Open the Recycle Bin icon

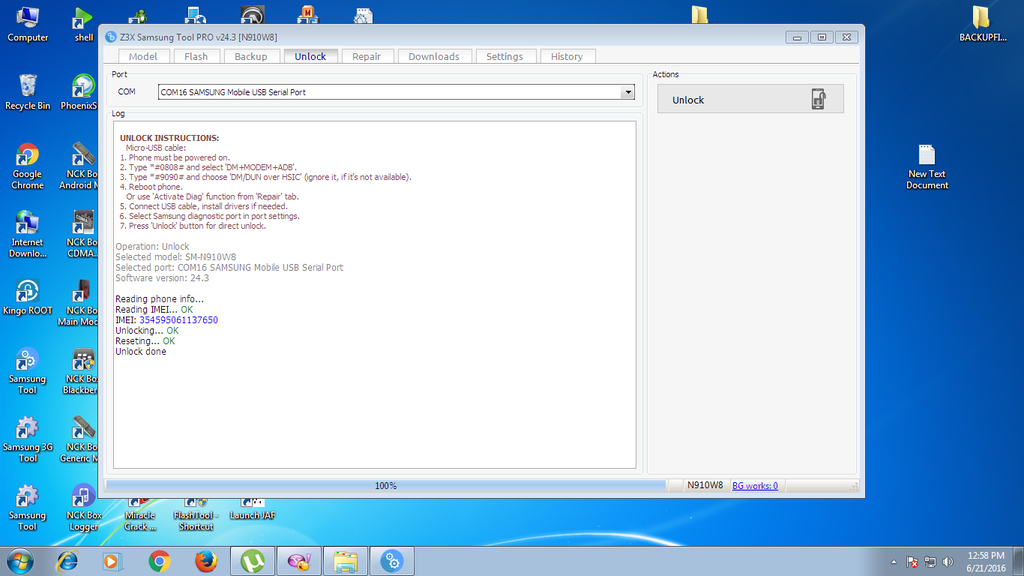click(27, 88)
